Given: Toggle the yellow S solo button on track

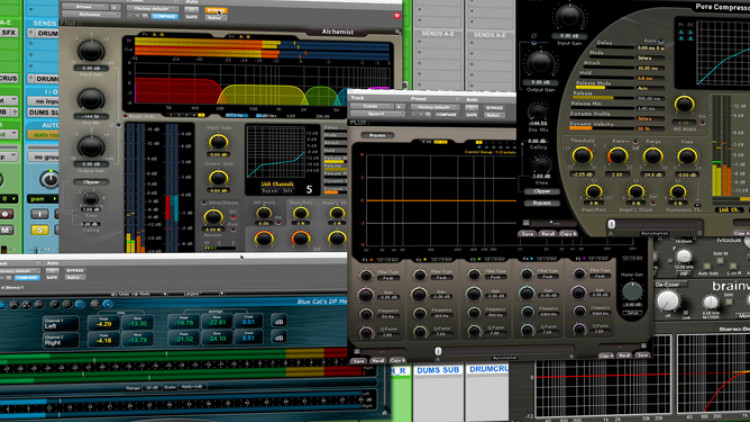Looking at the screenshot, I should [x=39, y=230].
